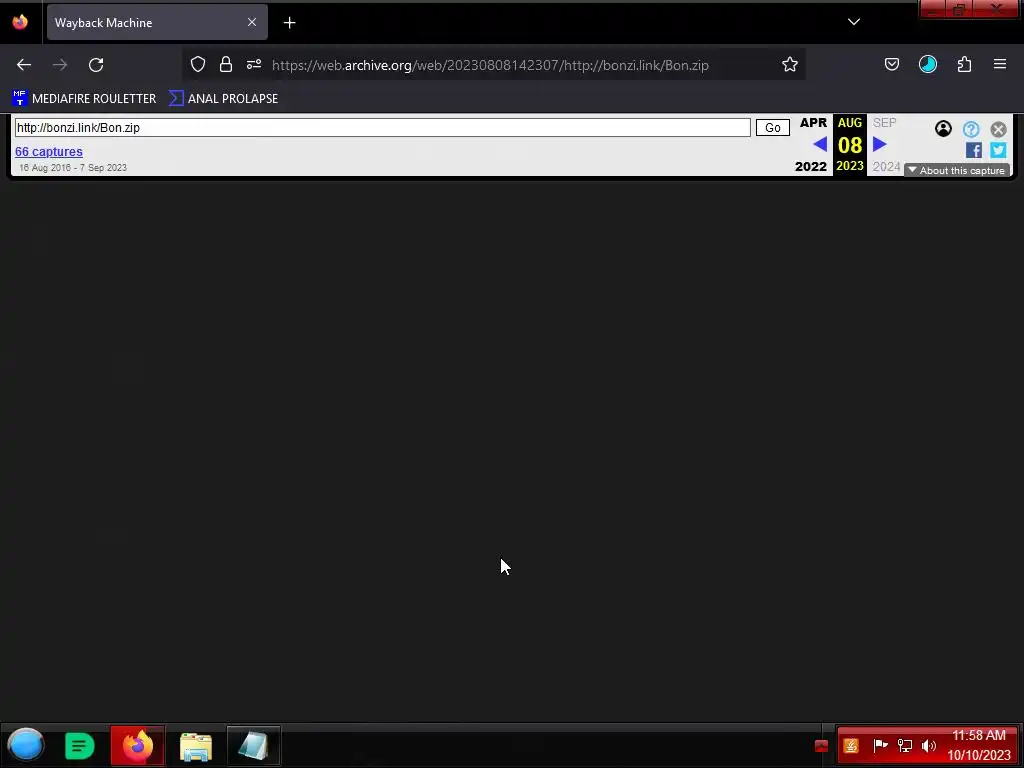Image resolution: width=1024 pixels, height=768 pixels.
Task: Open the green chat app on taskbar
Action: coord(80,746)
